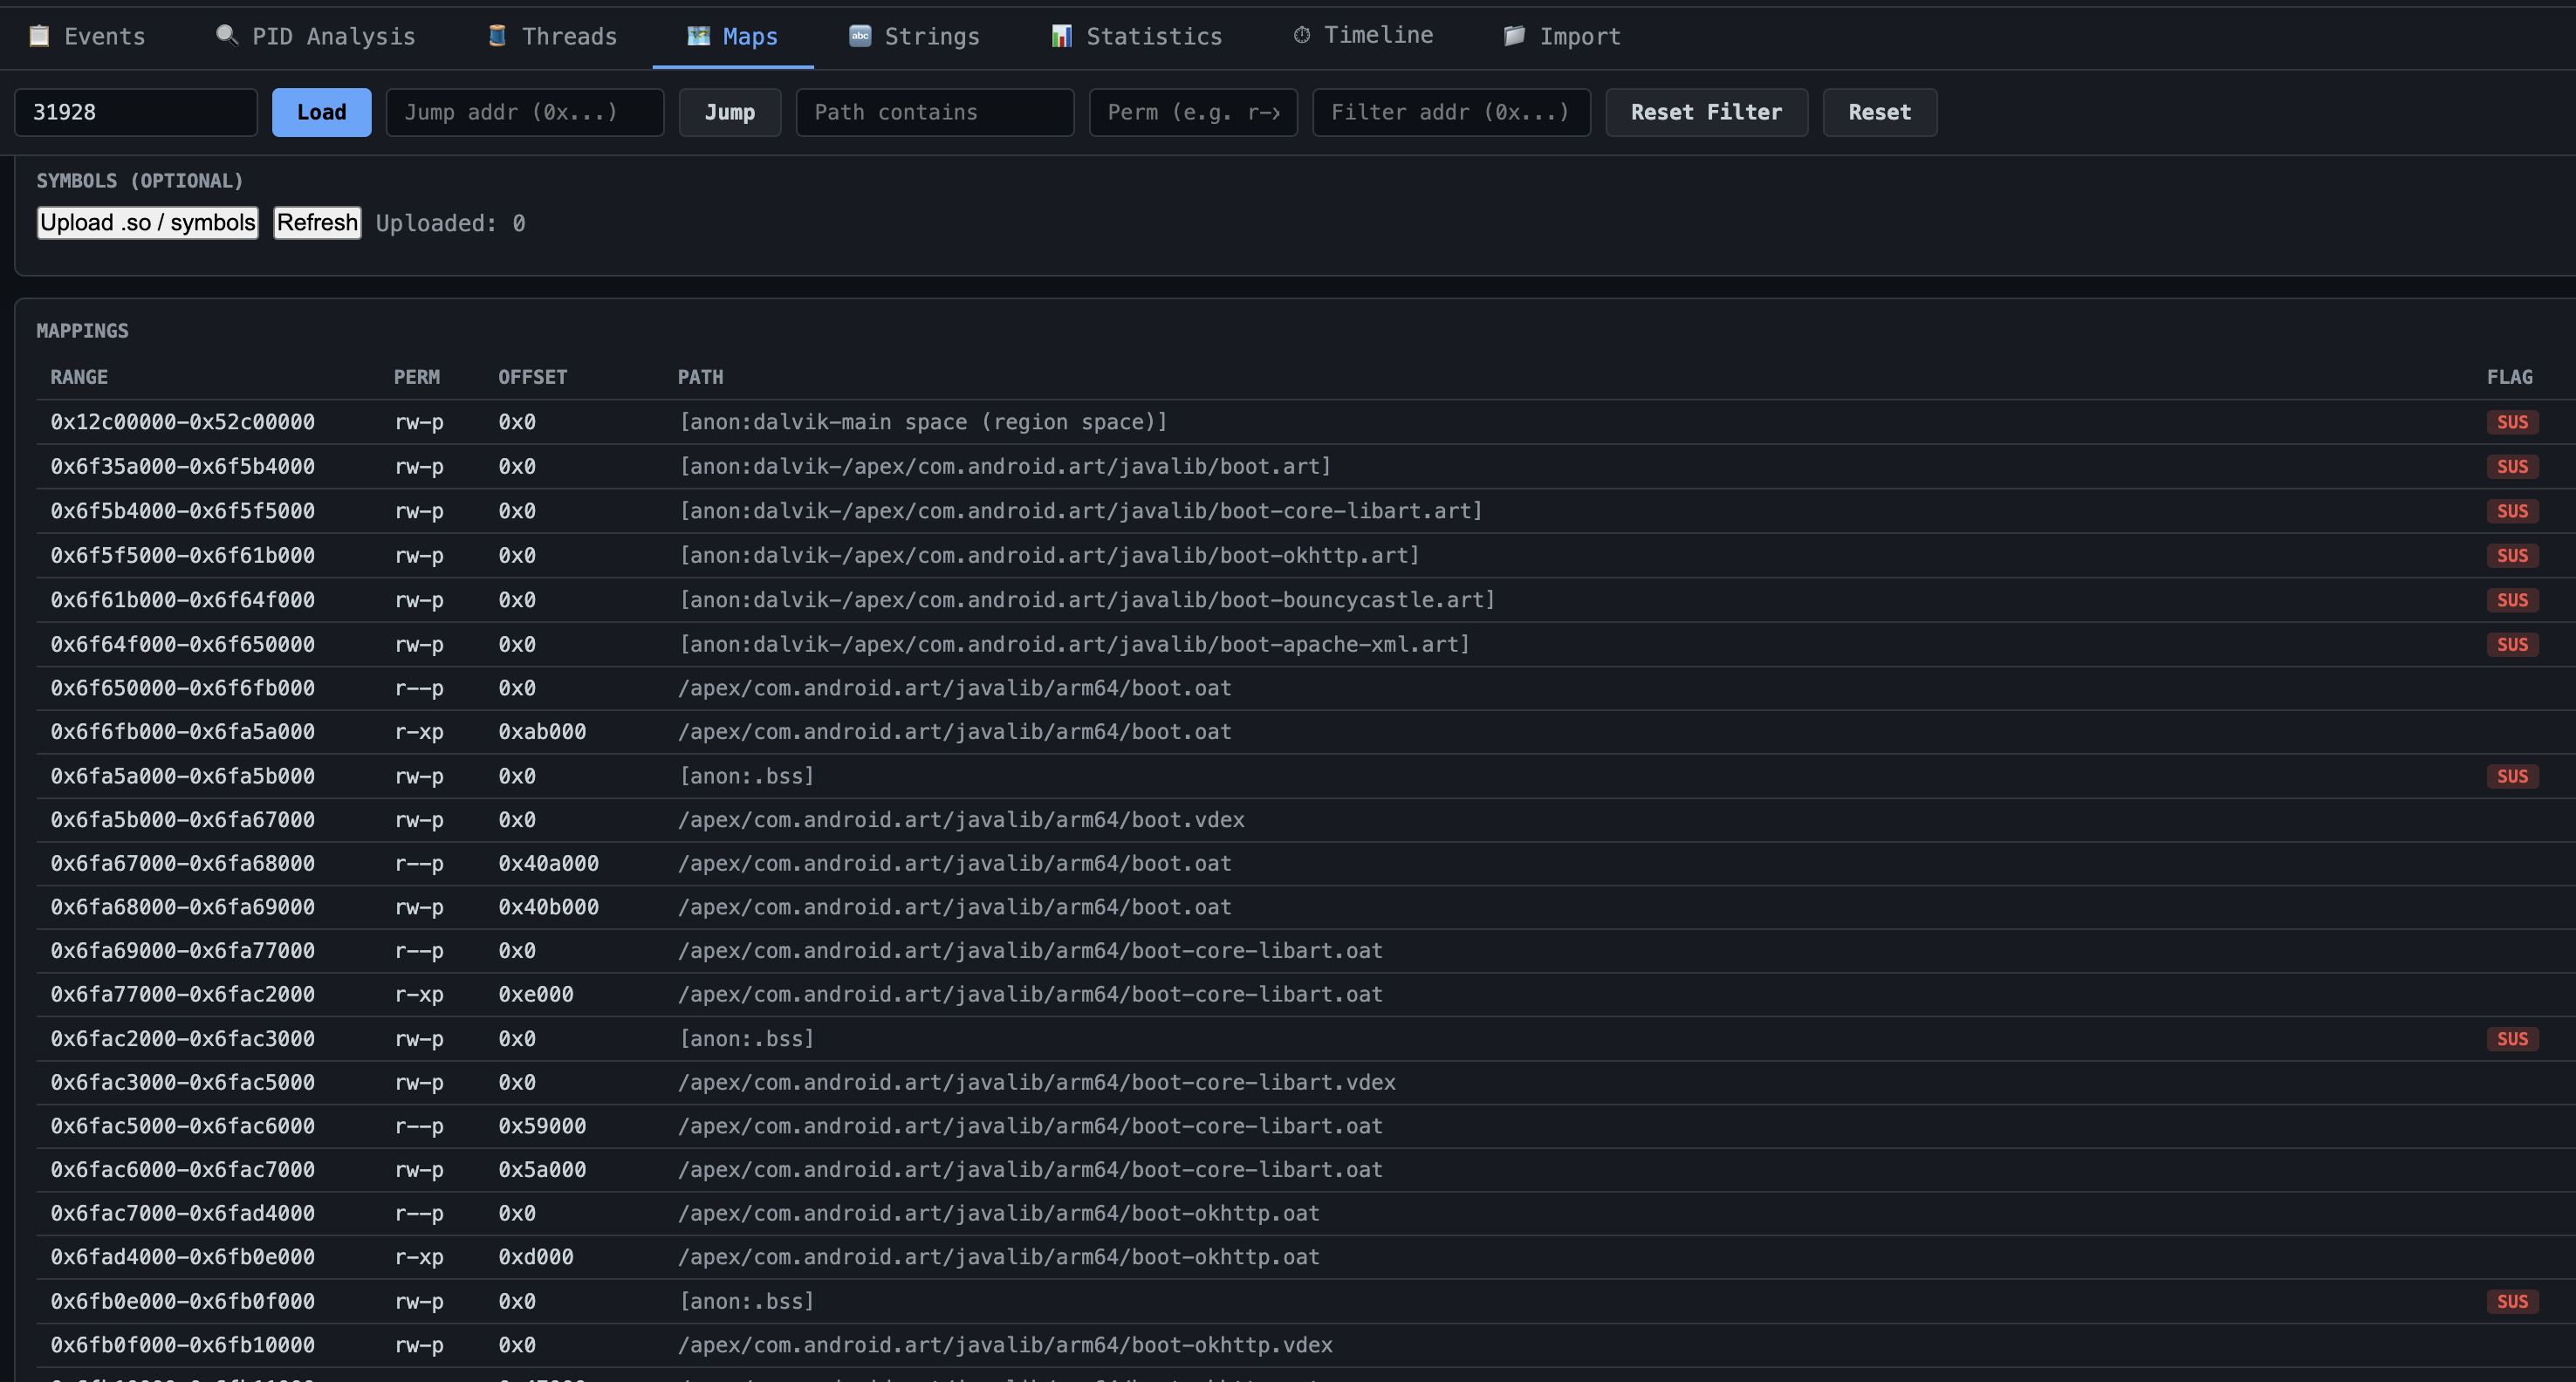The width and height of the screenshot is (2576, 1382).
Task: Click the folder icon on Import tab
Action: tap(1514, 36)
